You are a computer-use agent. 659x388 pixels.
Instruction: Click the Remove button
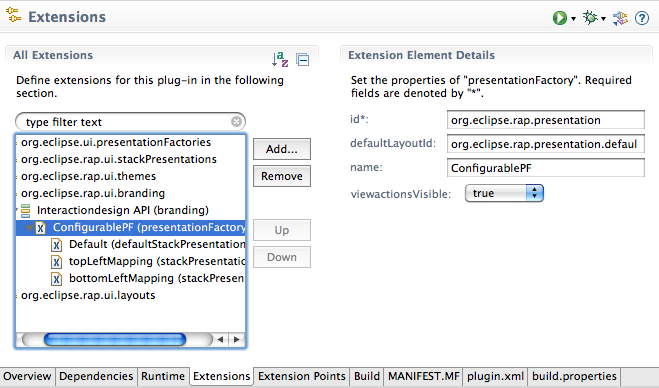282,176
